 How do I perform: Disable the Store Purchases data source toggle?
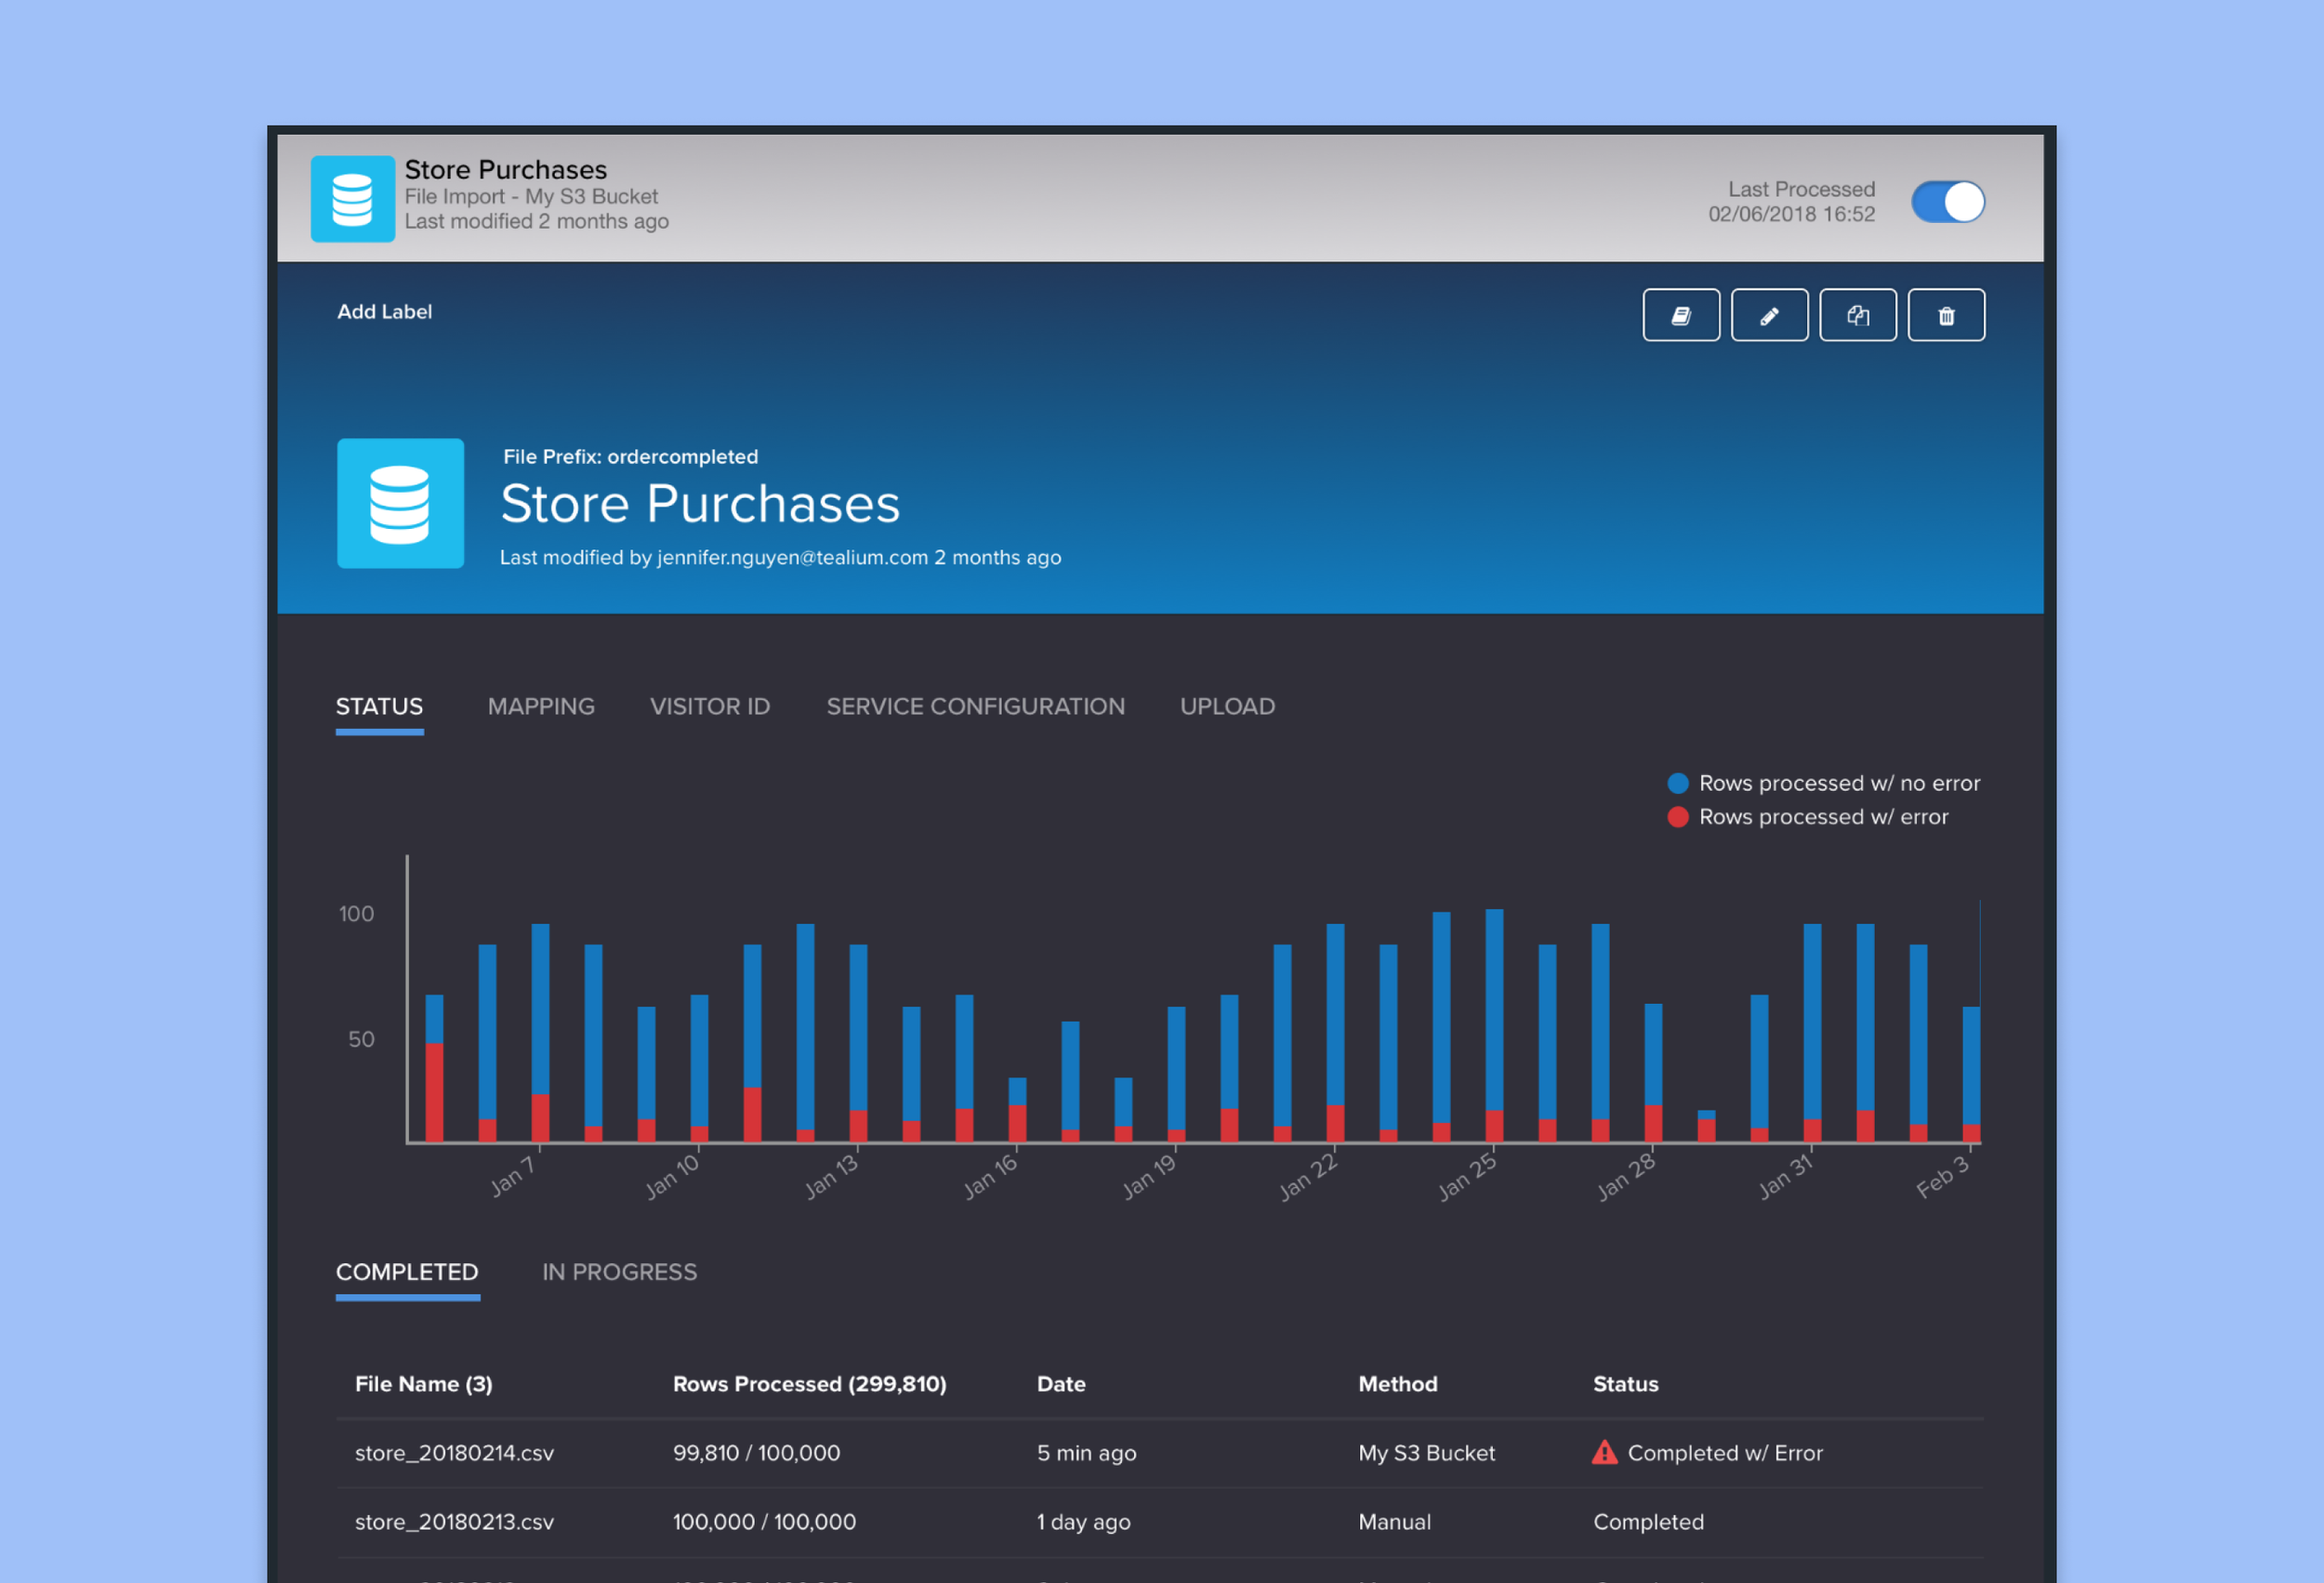(1947, 202)
